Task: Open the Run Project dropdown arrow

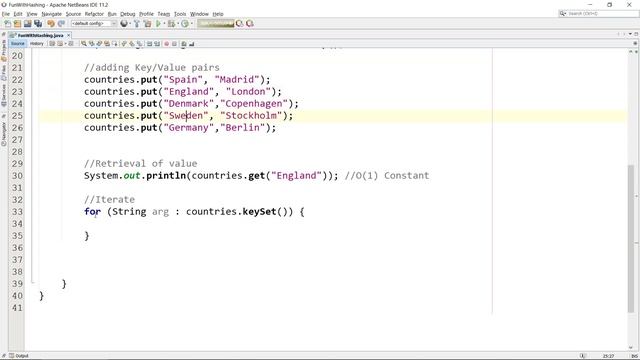Action: [x=164, y=24]
